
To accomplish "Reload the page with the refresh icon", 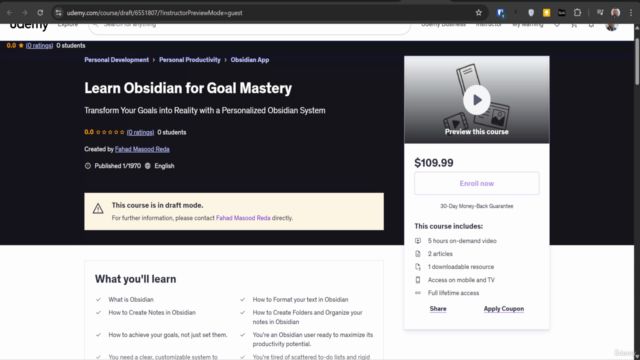I will pos(40,13).
